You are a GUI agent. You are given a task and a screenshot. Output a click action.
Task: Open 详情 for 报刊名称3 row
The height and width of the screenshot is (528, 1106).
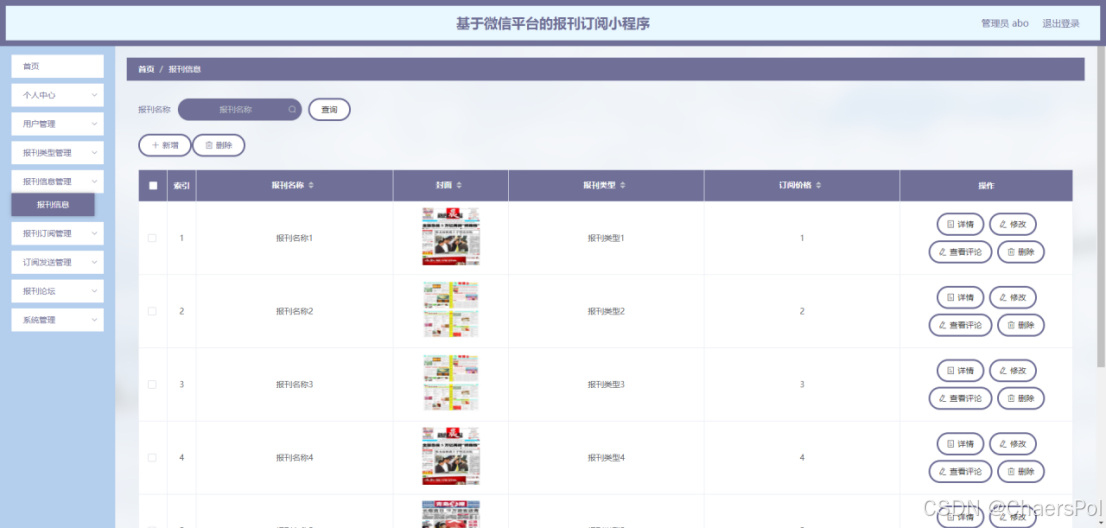click(x=960, y=371)
